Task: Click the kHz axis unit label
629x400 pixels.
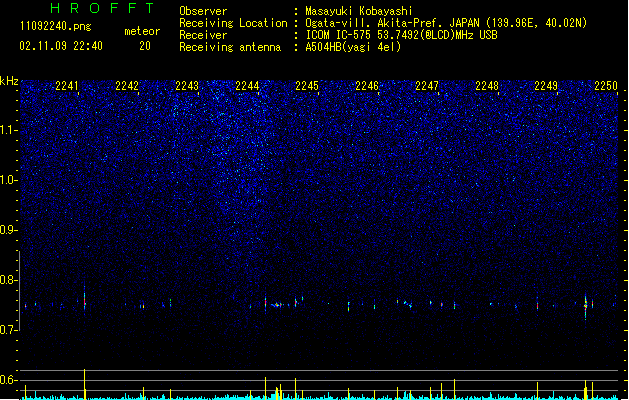Action: 9,81
